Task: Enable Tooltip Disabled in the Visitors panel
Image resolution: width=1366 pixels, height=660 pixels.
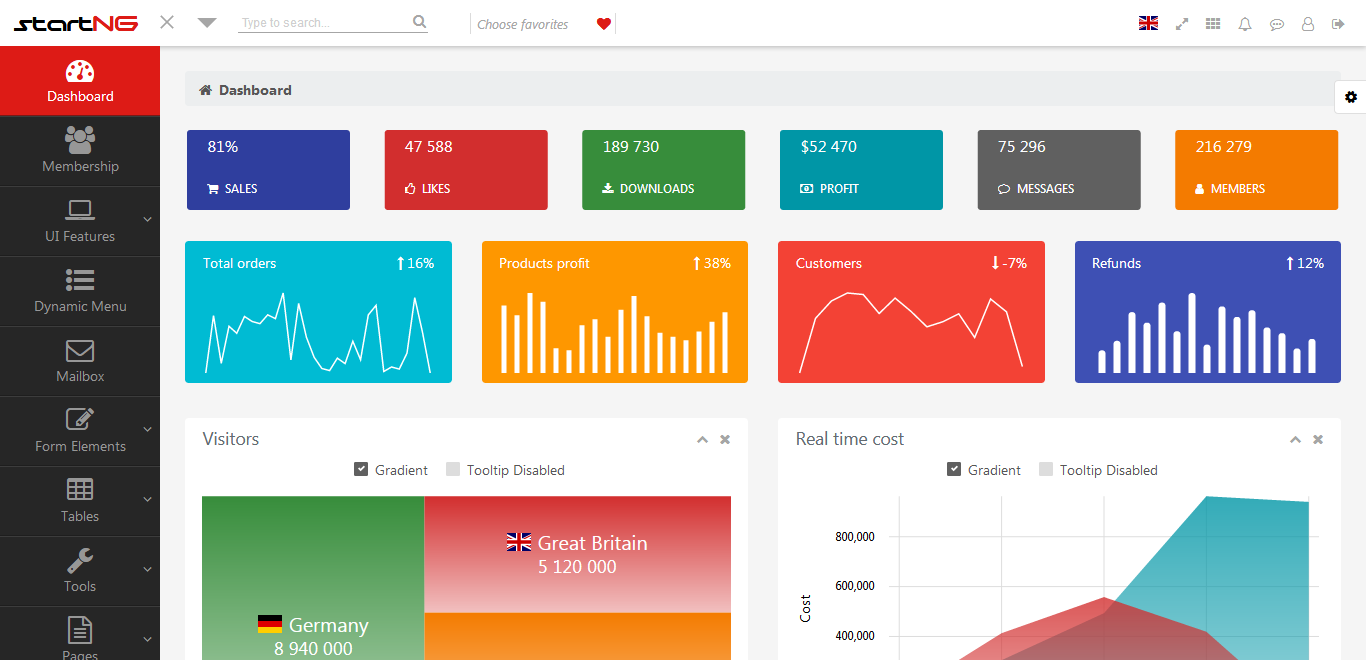Action: click(453, 469)
